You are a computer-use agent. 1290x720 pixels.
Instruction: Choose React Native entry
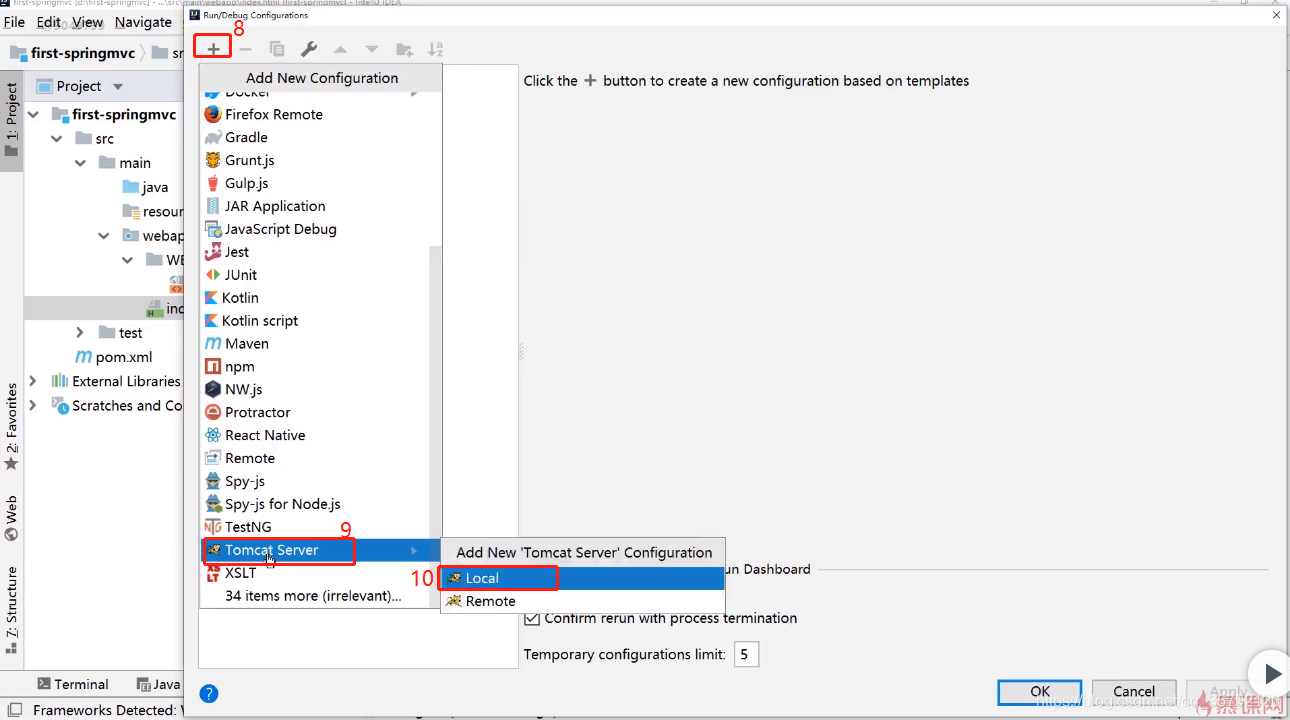315,436
